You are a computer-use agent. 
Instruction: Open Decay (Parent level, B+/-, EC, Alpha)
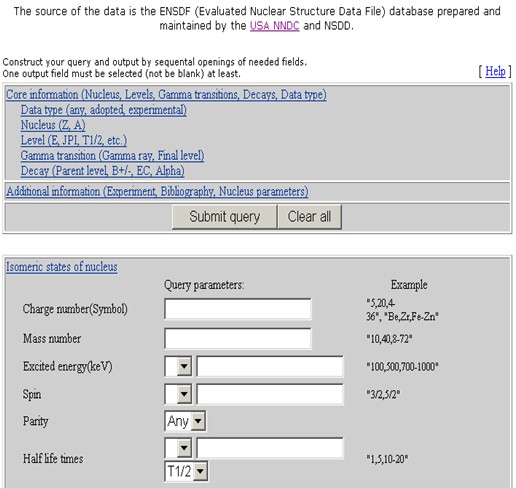pyautogui.click(x=102, y=171)
